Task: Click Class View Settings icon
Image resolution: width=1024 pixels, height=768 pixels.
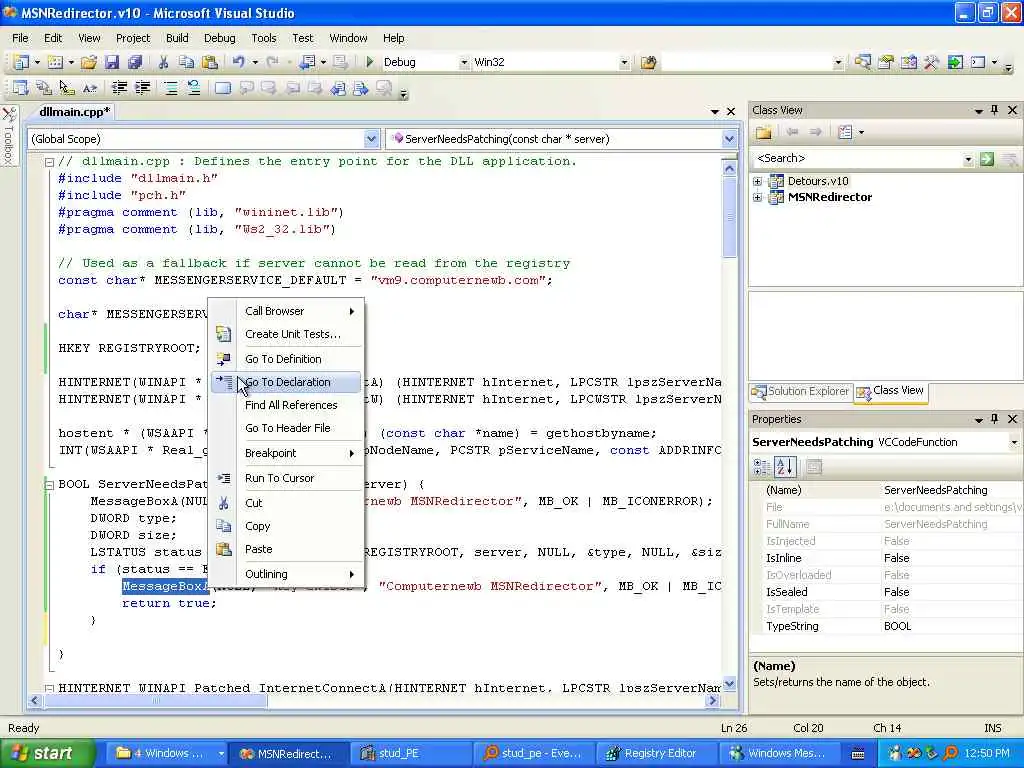Action: point(845,133)
